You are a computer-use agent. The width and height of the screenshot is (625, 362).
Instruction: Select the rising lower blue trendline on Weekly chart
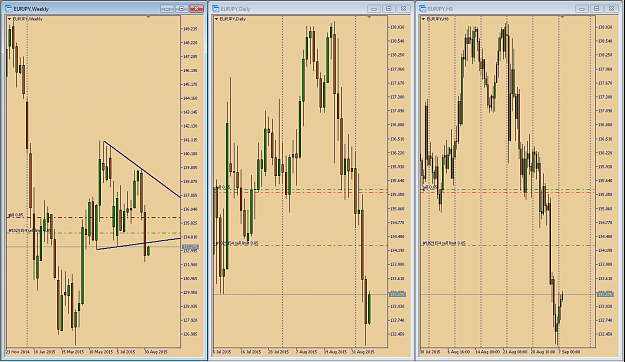pyautogui.click(x=138, y=244)
